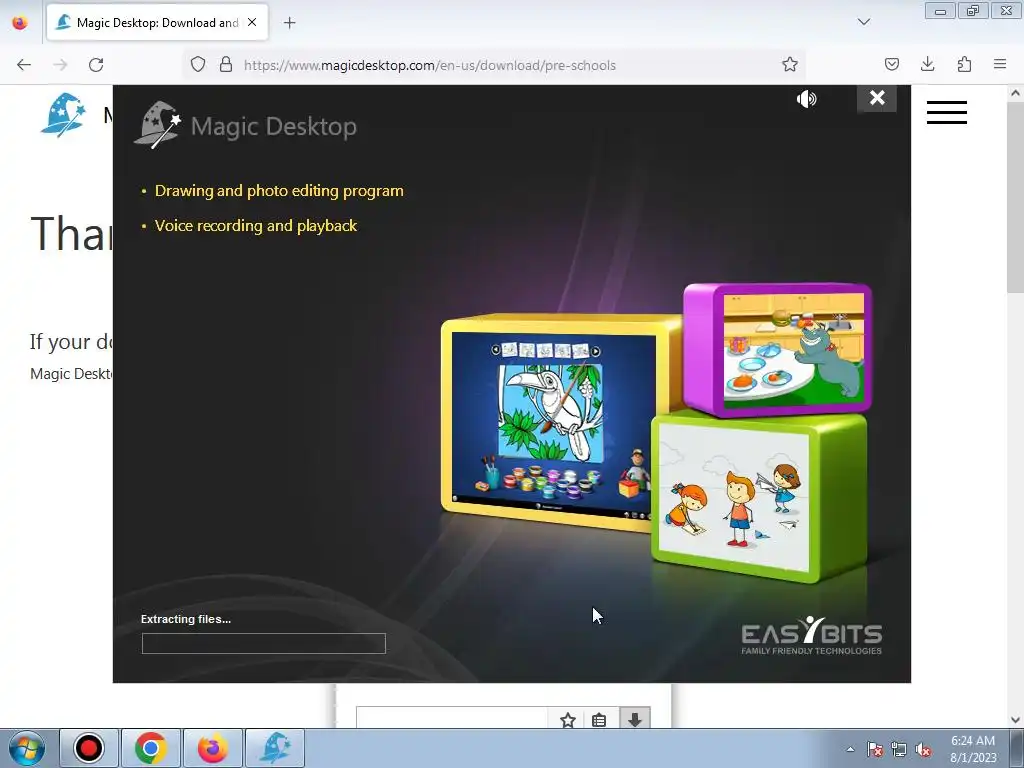Viewport: 1024px width, 768px height.
Task: Click download arrow button in page illustration
Action: 635,718
